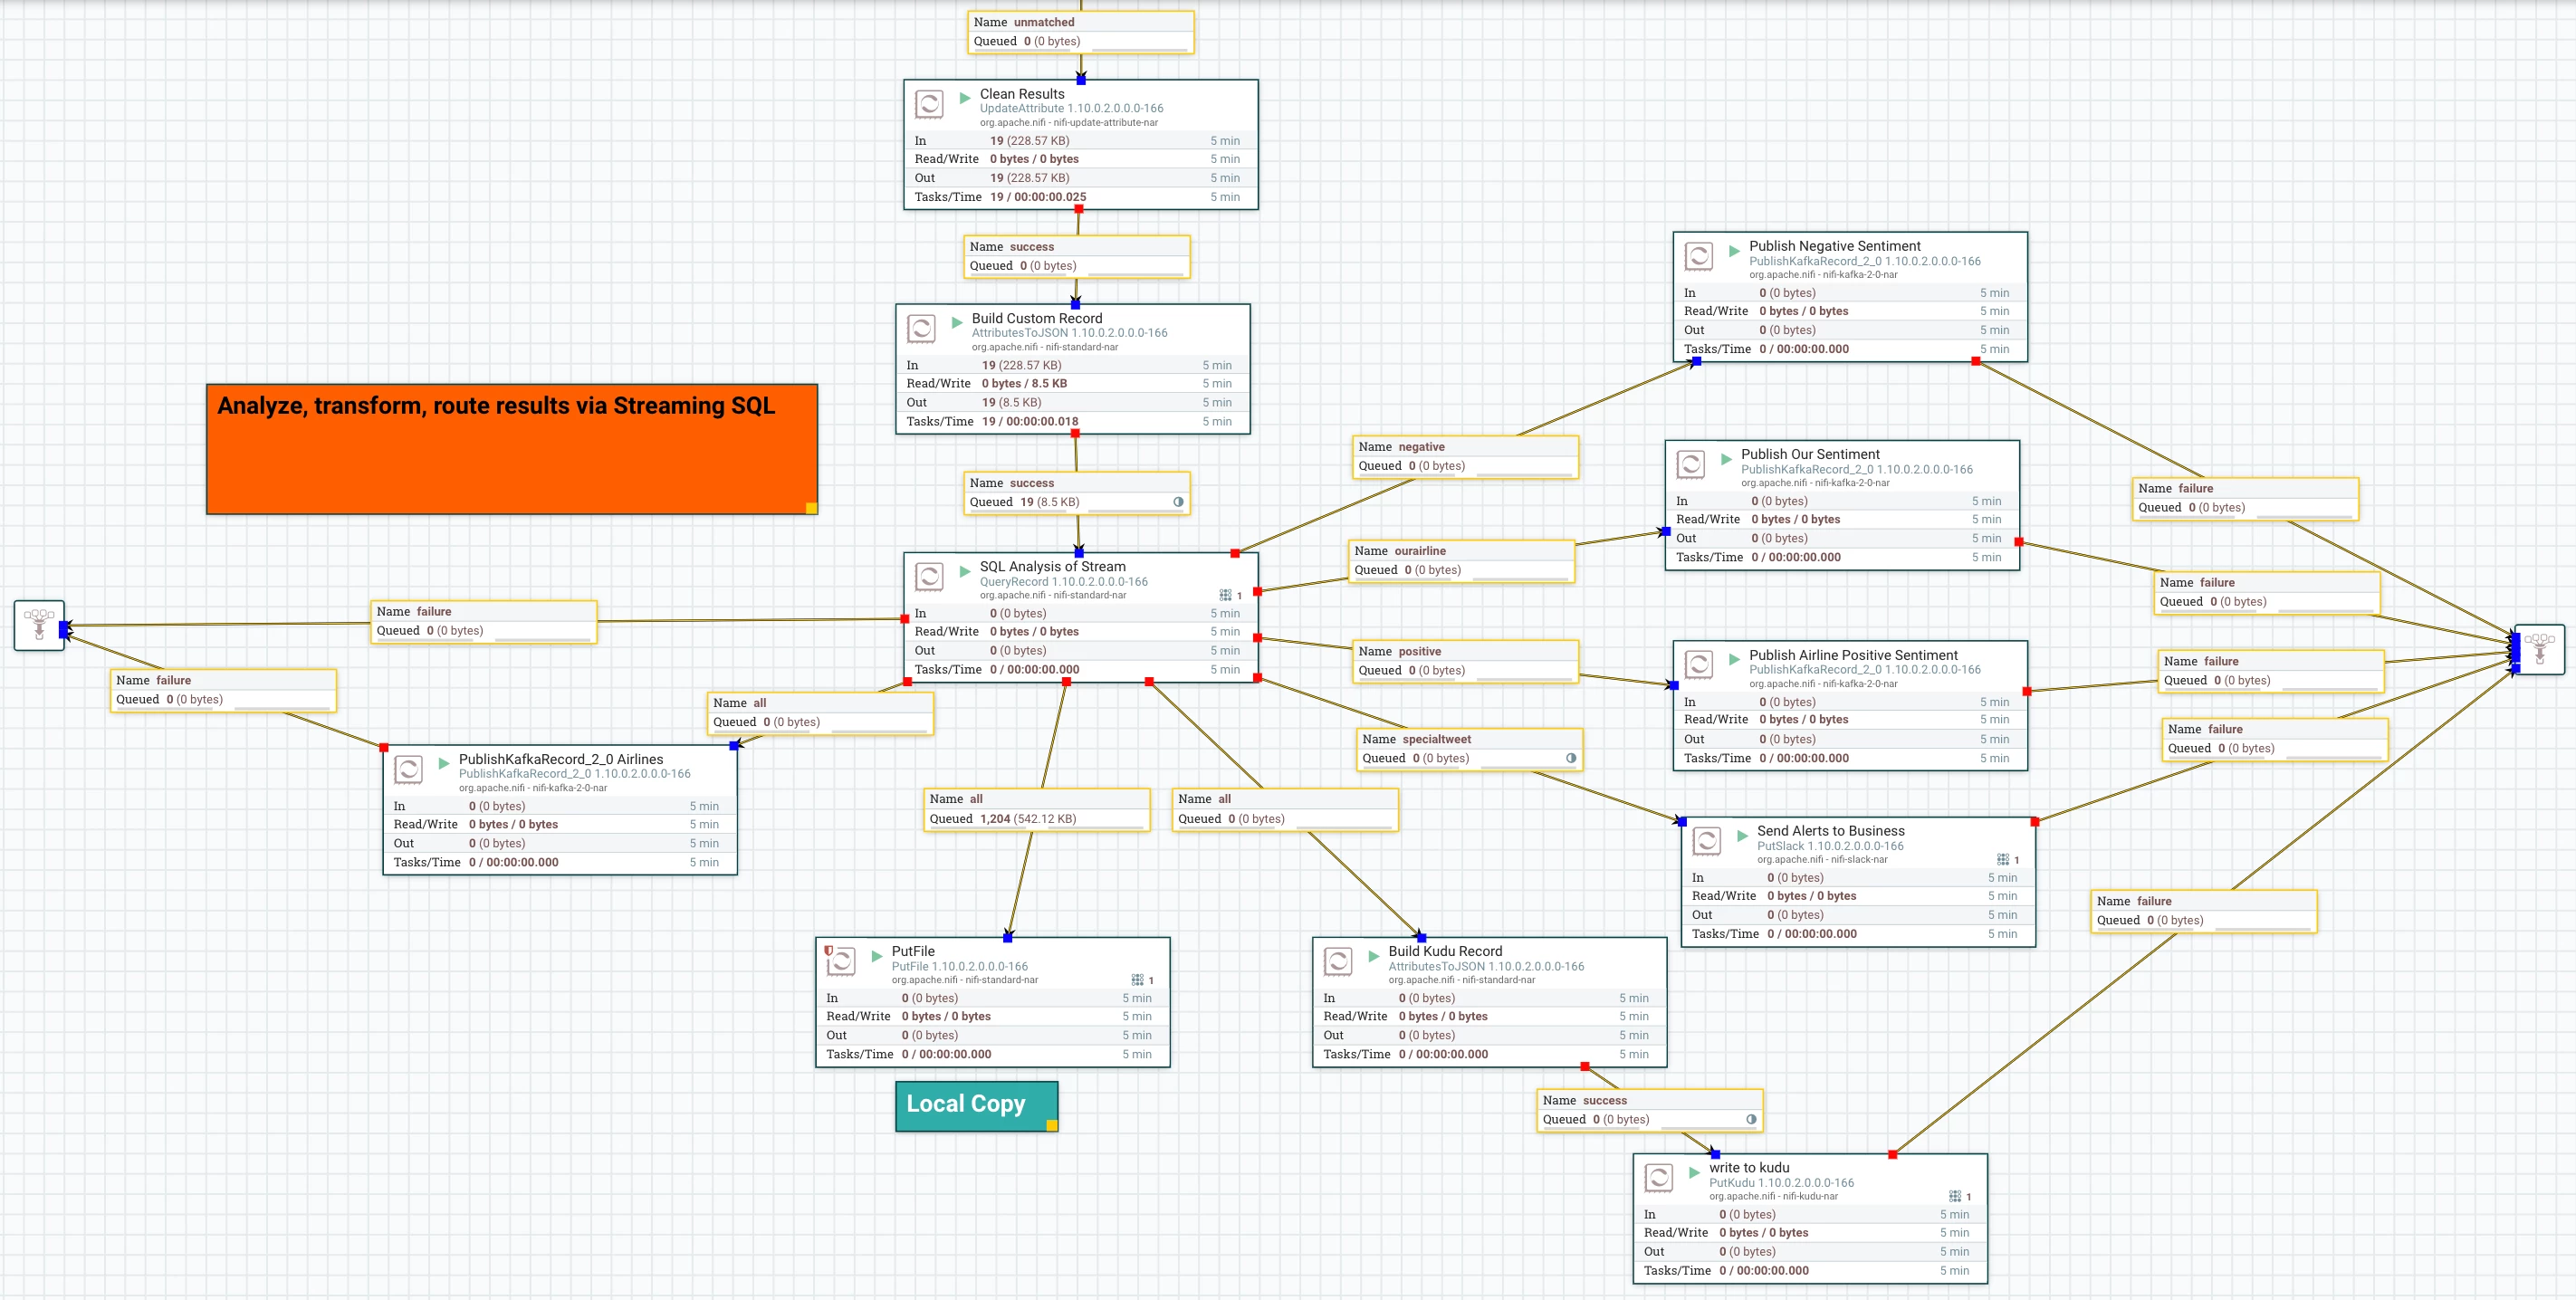Select the Send Alerts to Business icon
The image size is (2576, 1300).
point(1707,841)
